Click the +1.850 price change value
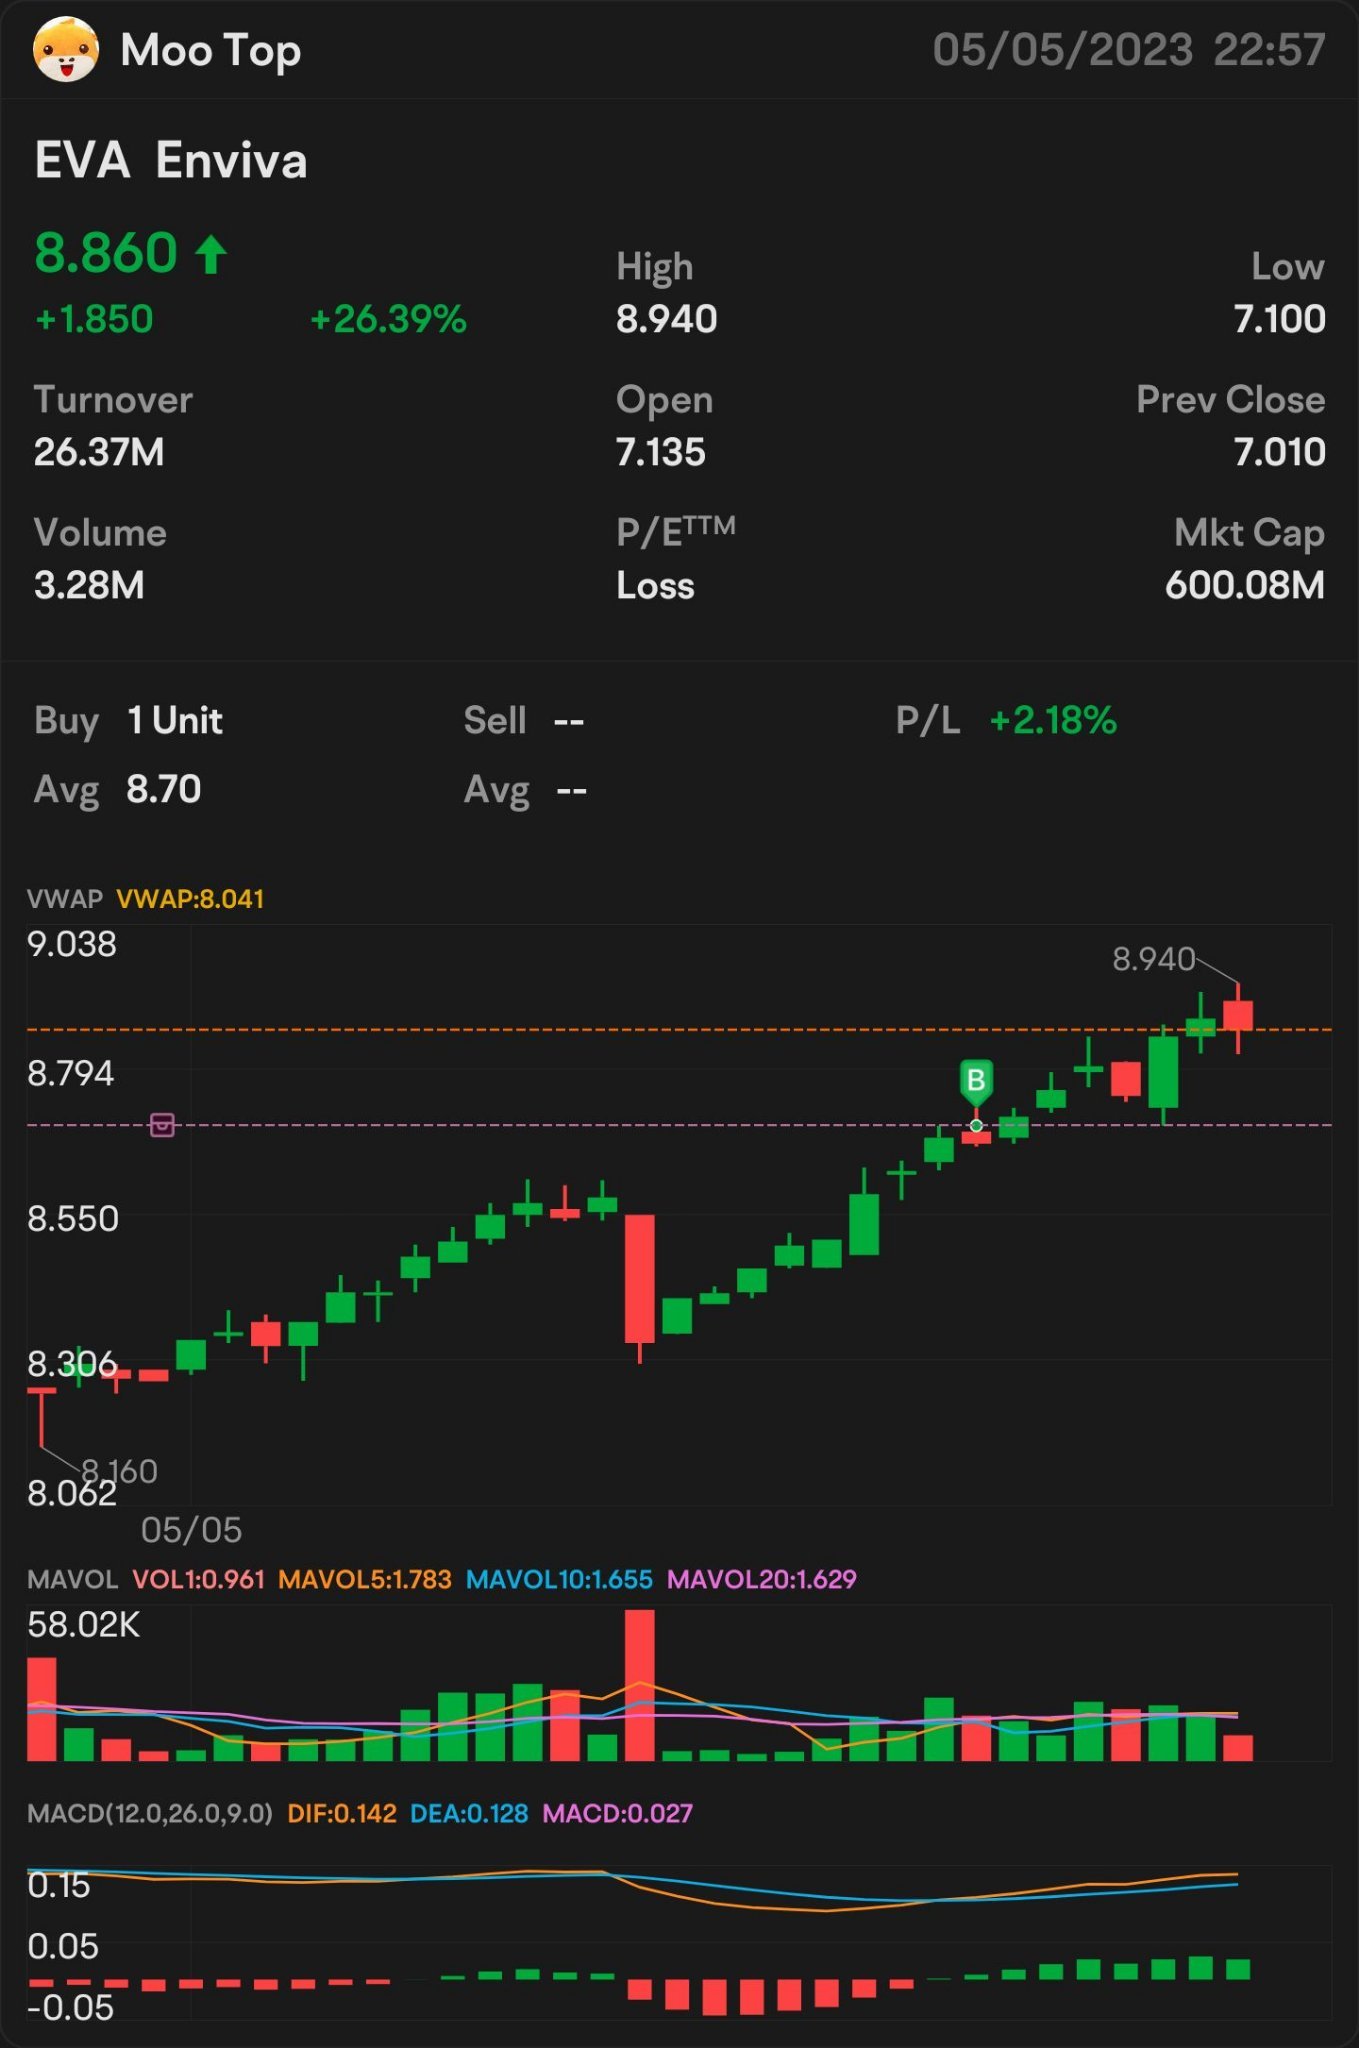The width and height of the screenshot is (1359, 2048). tap(94, 319)
